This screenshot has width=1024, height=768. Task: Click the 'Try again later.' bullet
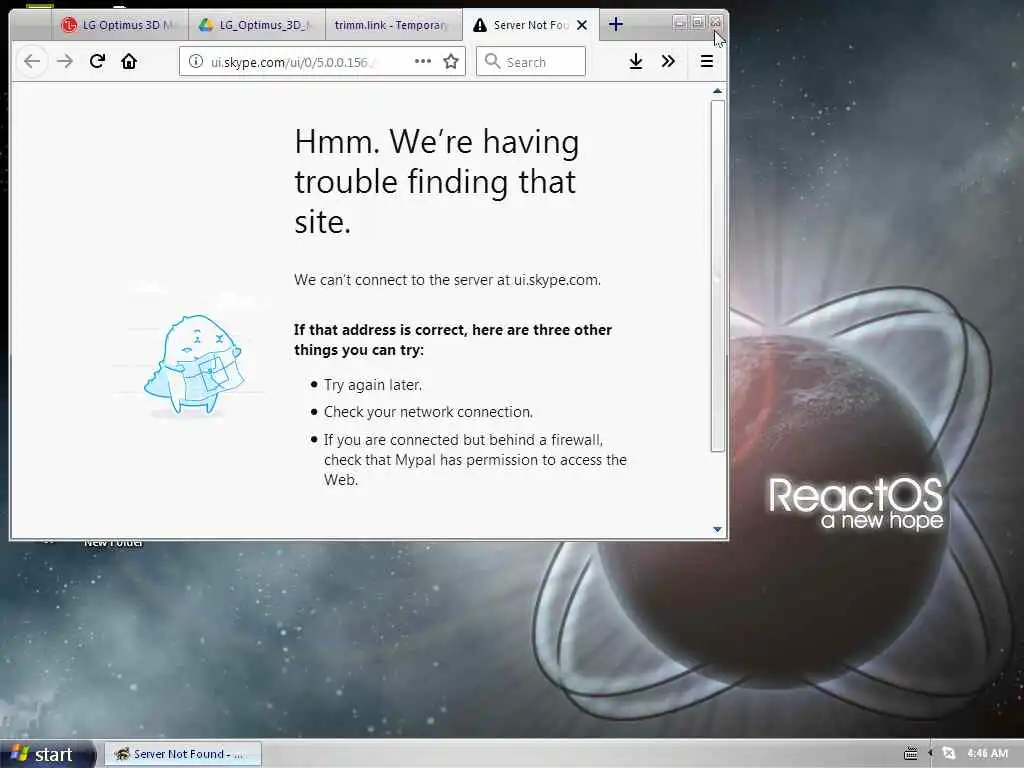373,385
